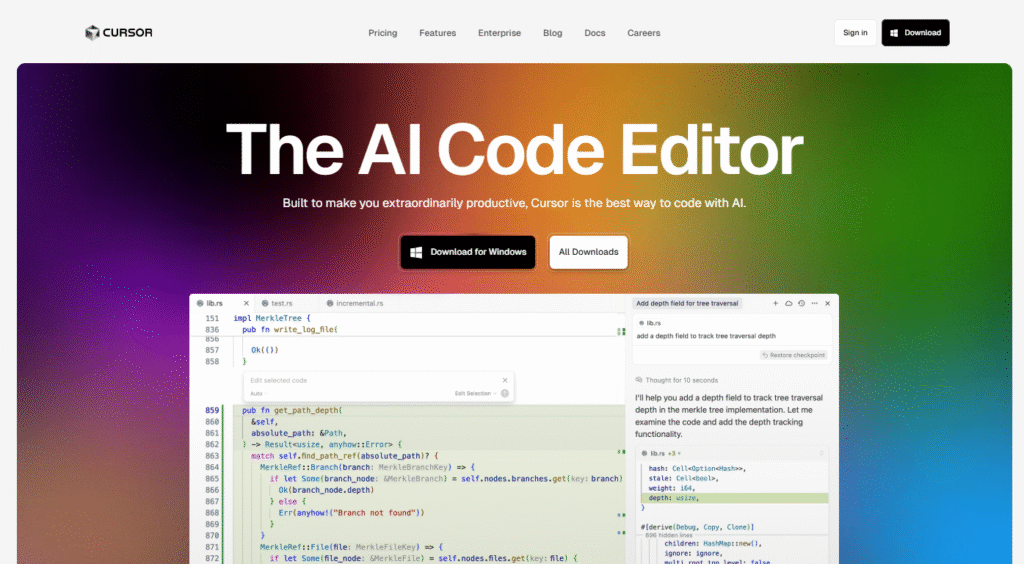This screenshot has width=1024, height=564.
Task: Click the 'pub fn get_path_depth(' code line
Action: 292,411
